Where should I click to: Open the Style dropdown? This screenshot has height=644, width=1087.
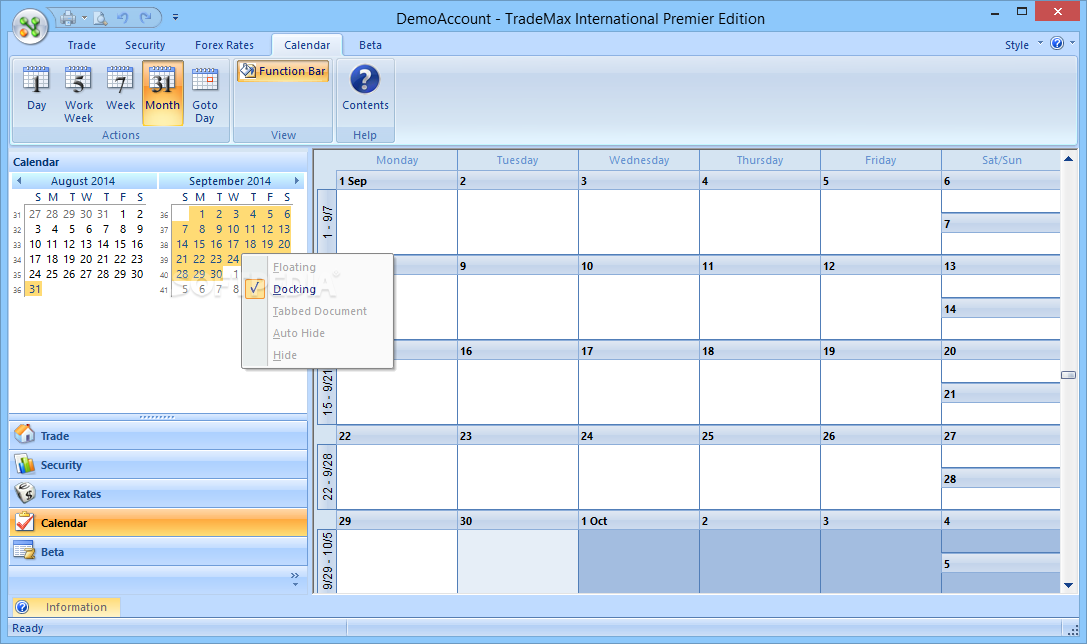coord(1023,44)
